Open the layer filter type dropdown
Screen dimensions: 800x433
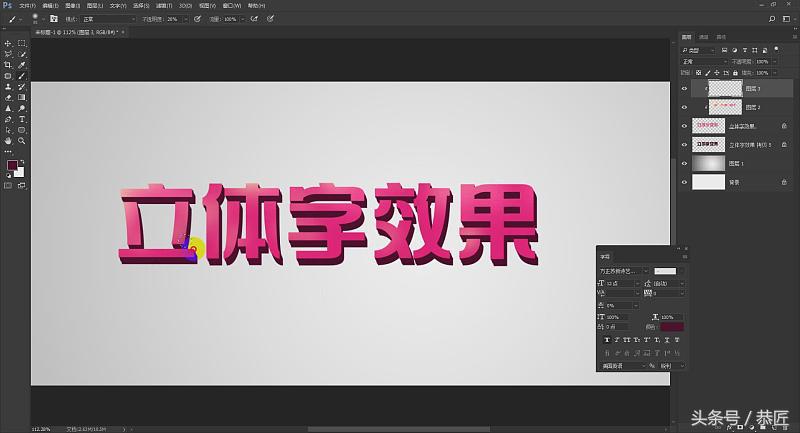pos(698,50)
